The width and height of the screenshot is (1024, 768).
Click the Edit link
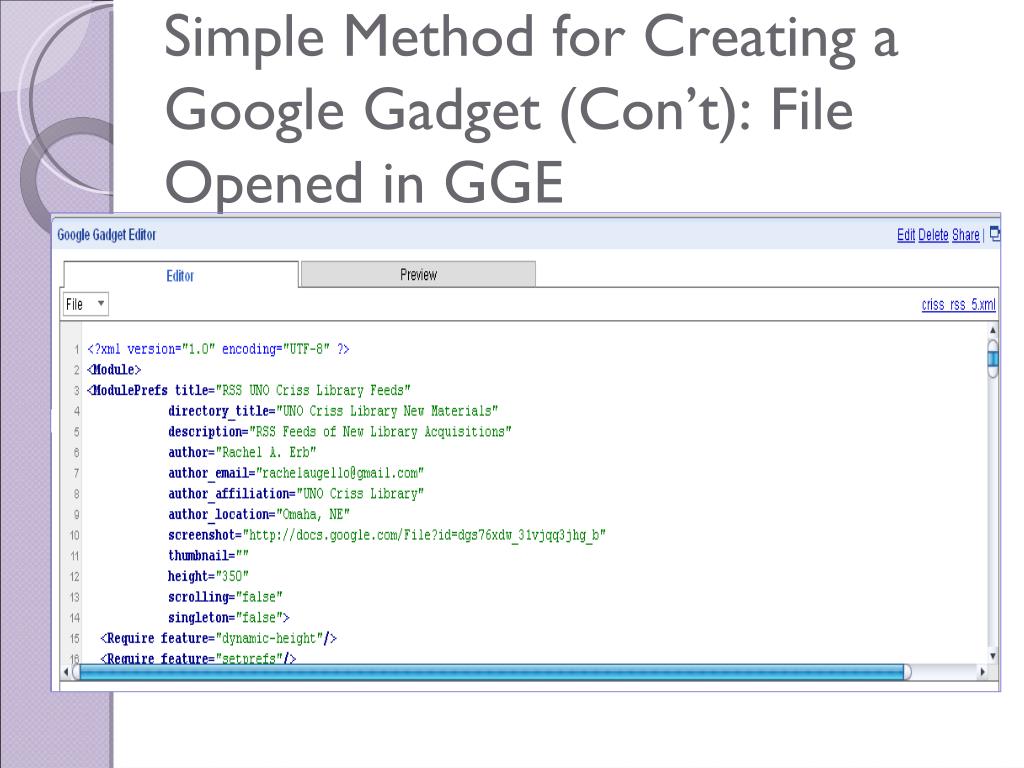point(906,235)
